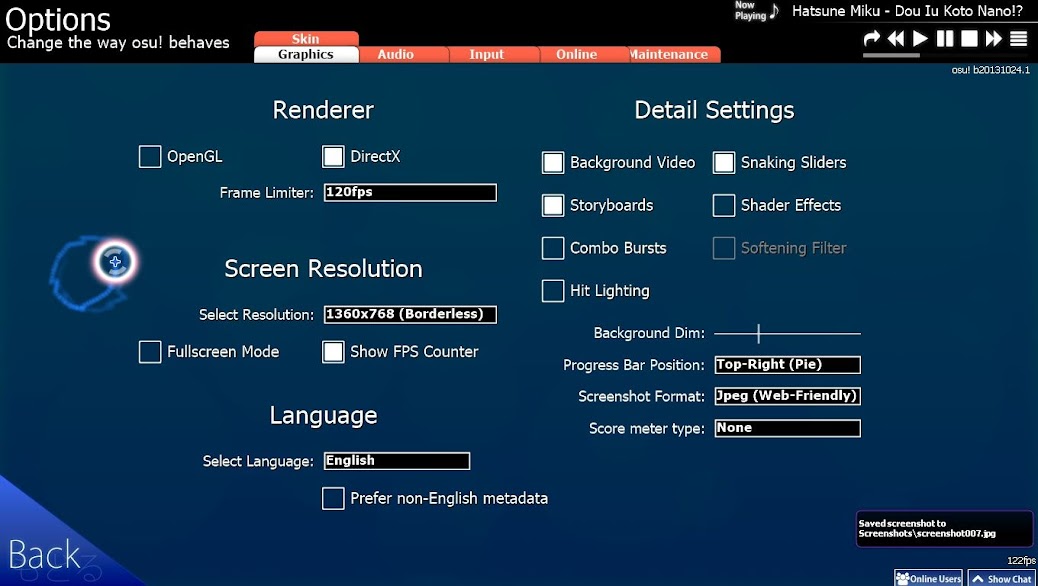Switch to the Skin tab
This screenshot has width=1038, height=586.
click(x=306, y=38)
